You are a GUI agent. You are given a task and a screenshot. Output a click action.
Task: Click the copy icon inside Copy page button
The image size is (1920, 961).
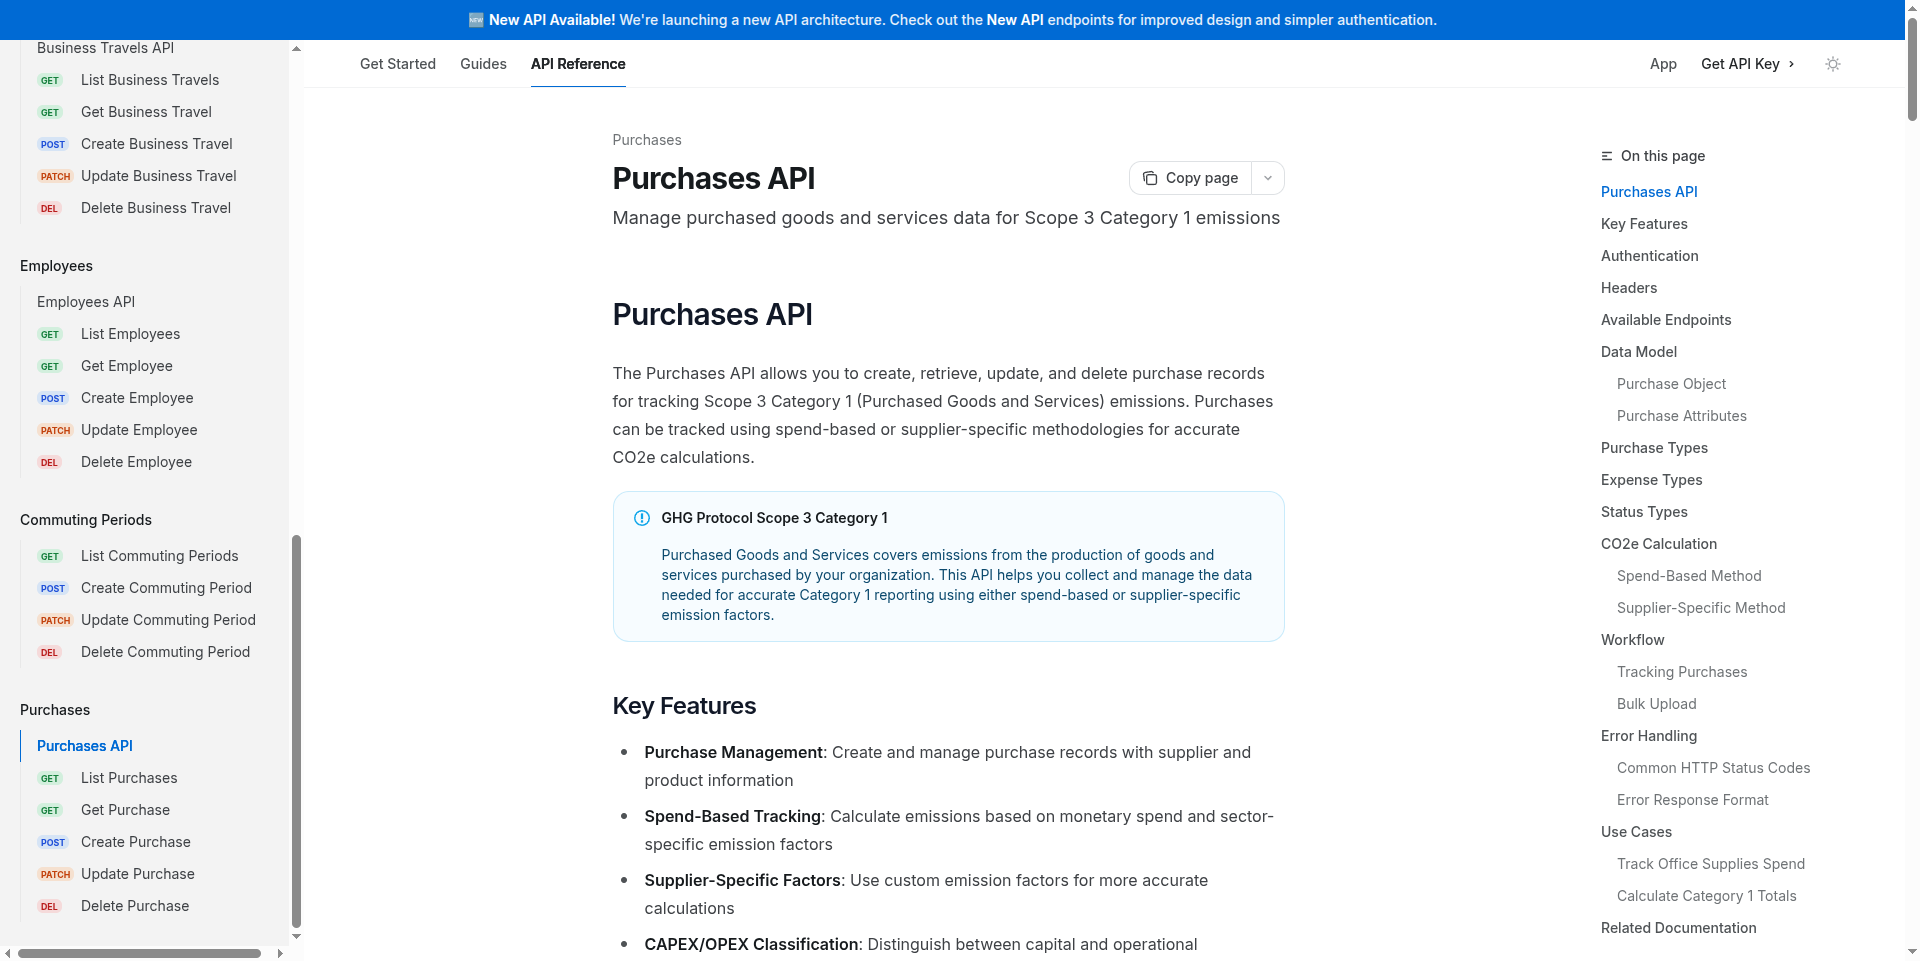click(1151, 178)
